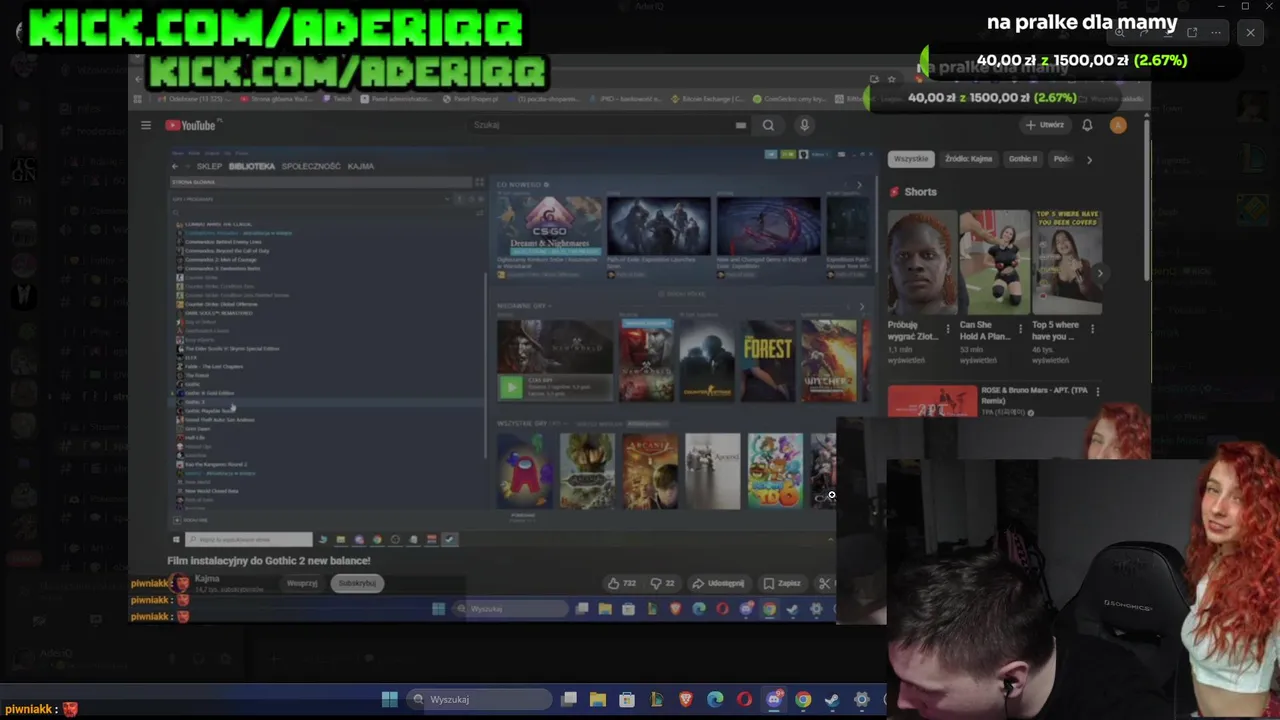Viewport: 1280px width, 720px height.
Task: Open the overlay popout icon at top right
Action: [x=1192, y=33]
